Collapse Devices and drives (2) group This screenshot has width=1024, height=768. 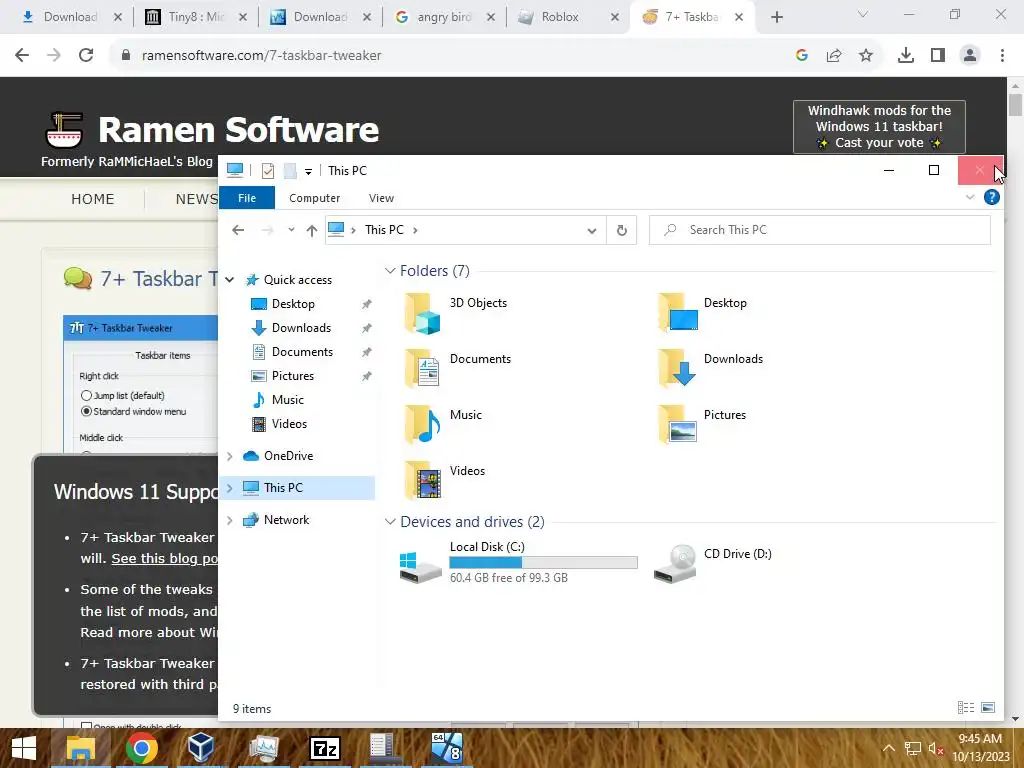390,522
